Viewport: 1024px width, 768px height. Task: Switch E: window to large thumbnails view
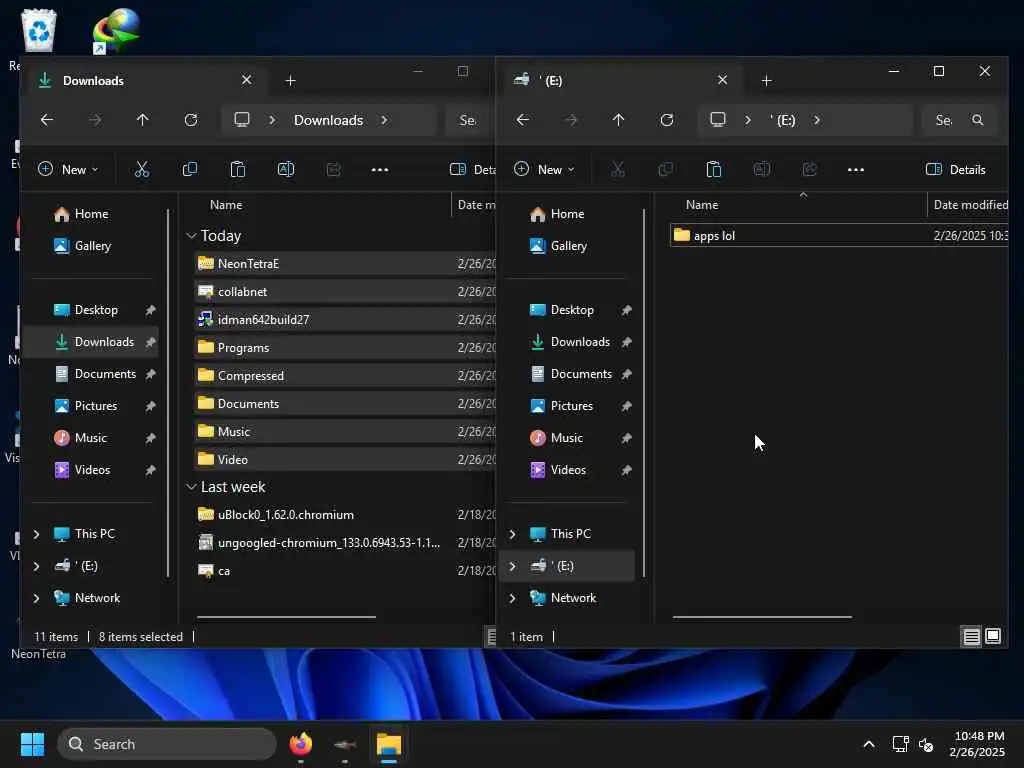(993, 636)
